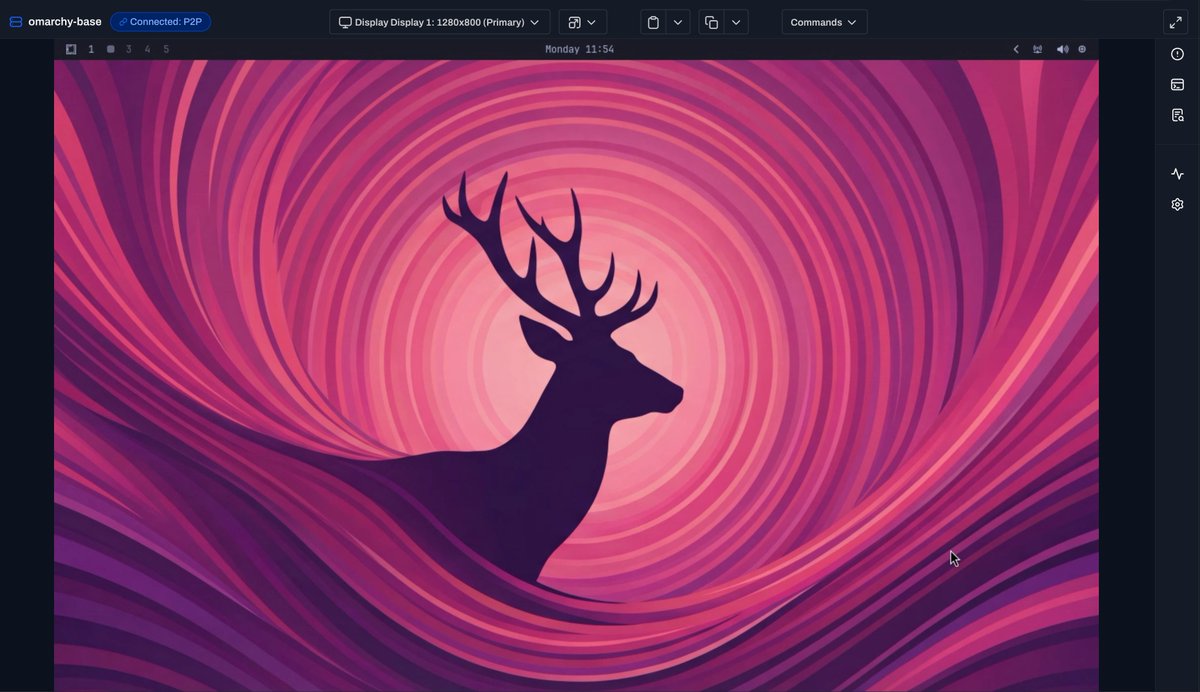Click the Monday 11:54 clock

coord(579,49)
